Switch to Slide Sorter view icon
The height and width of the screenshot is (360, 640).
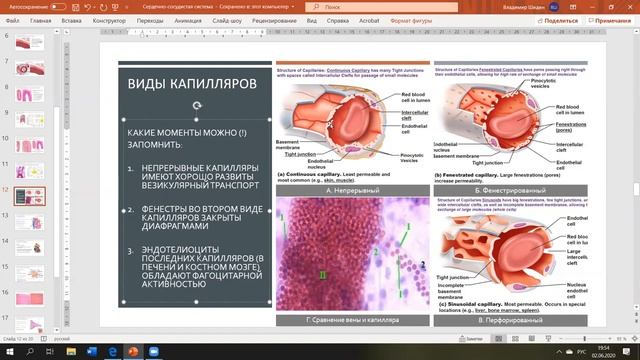(x=515, y=339)
